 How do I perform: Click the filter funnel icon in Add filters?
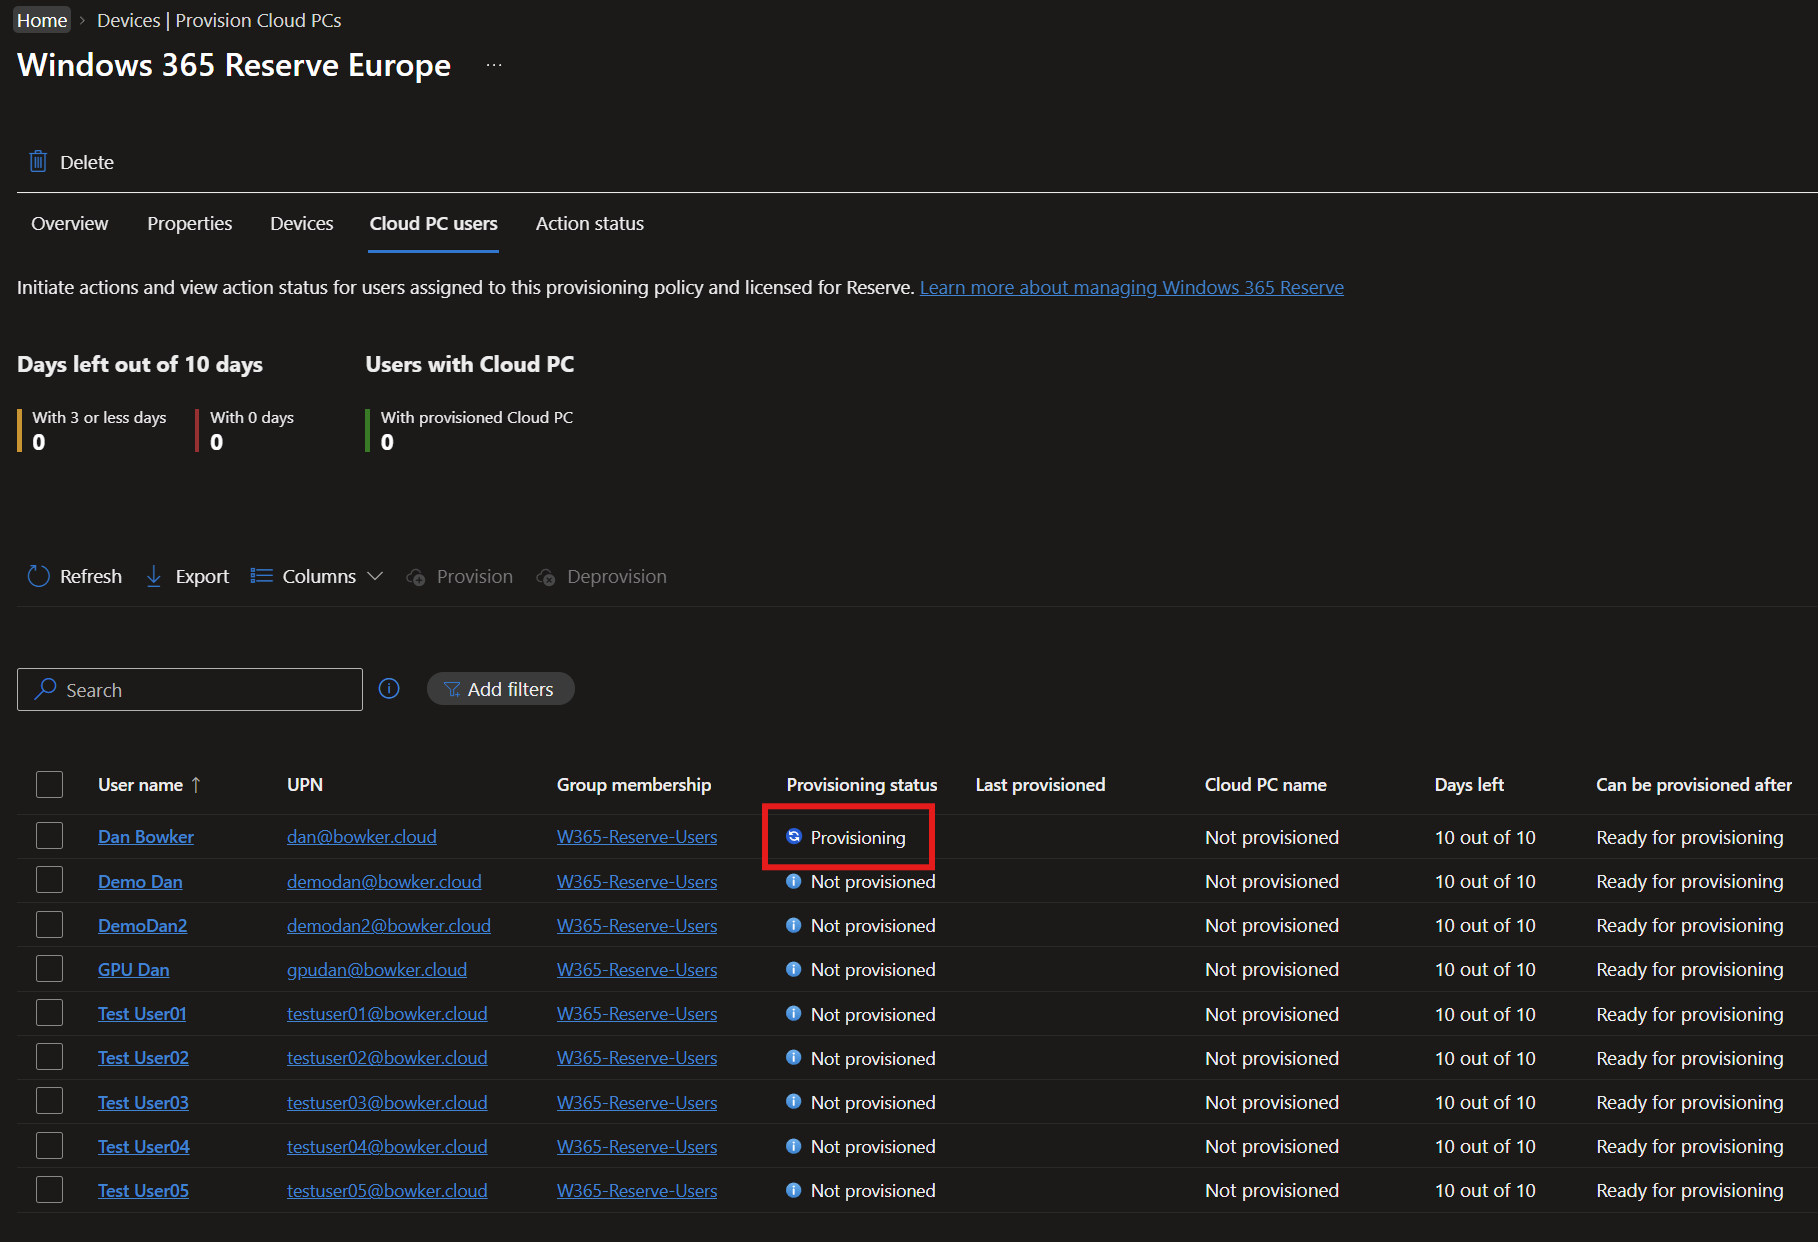(452, 689)
